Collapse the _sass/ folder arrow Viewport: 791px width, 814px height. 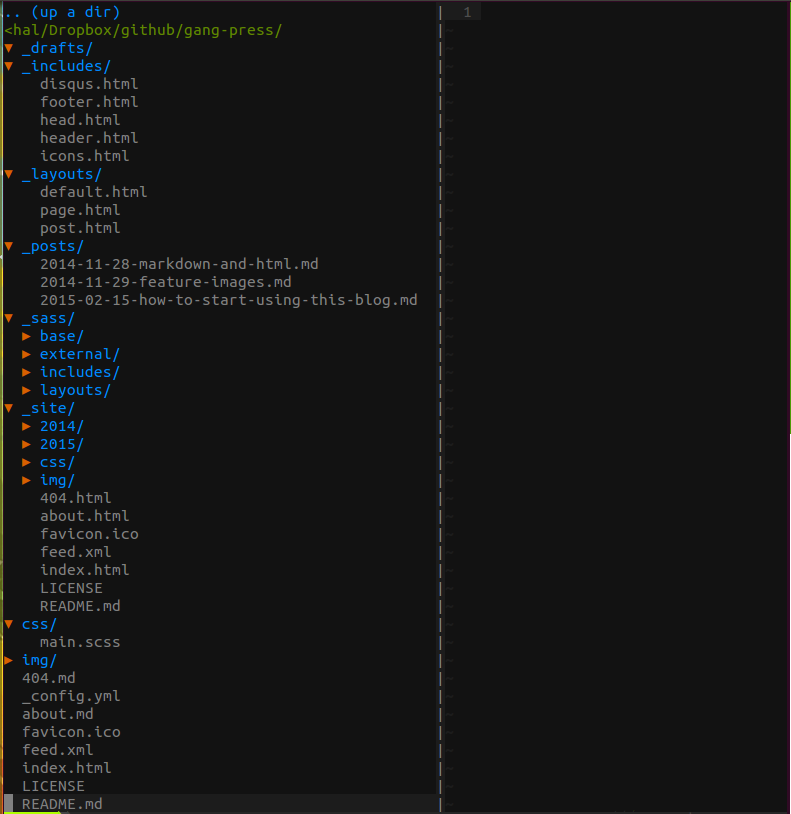9,318
